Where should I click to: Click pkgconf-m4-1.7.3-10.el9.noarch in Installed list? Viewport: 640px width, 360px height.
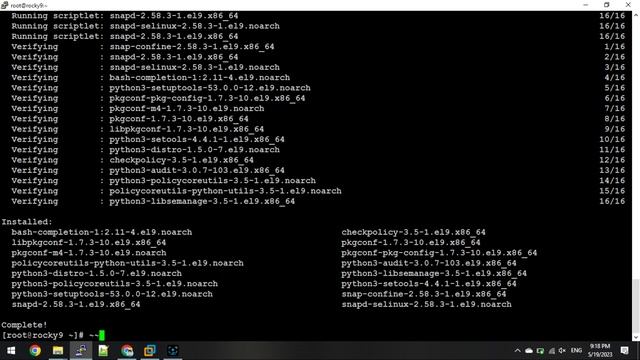pyautogui.click(x=89, y=253)
